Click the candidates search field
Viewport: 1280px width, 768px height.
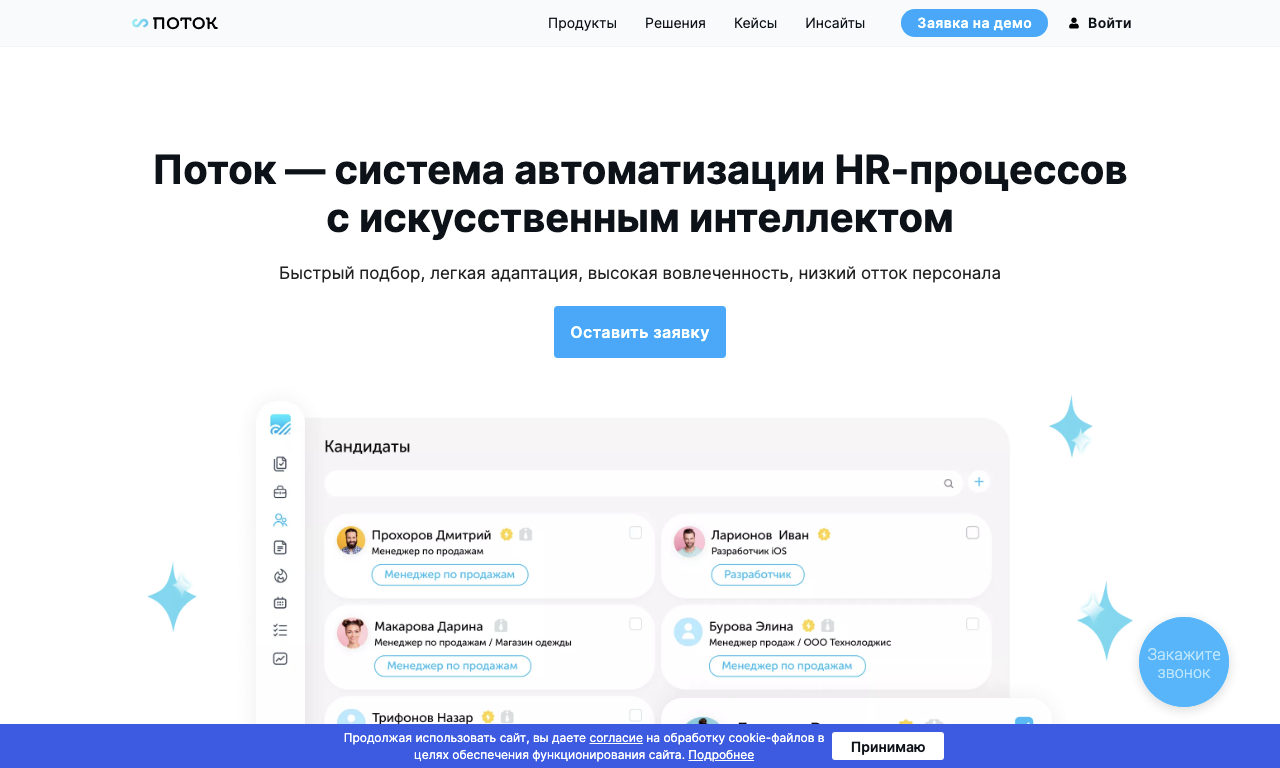tap(643, 483)
